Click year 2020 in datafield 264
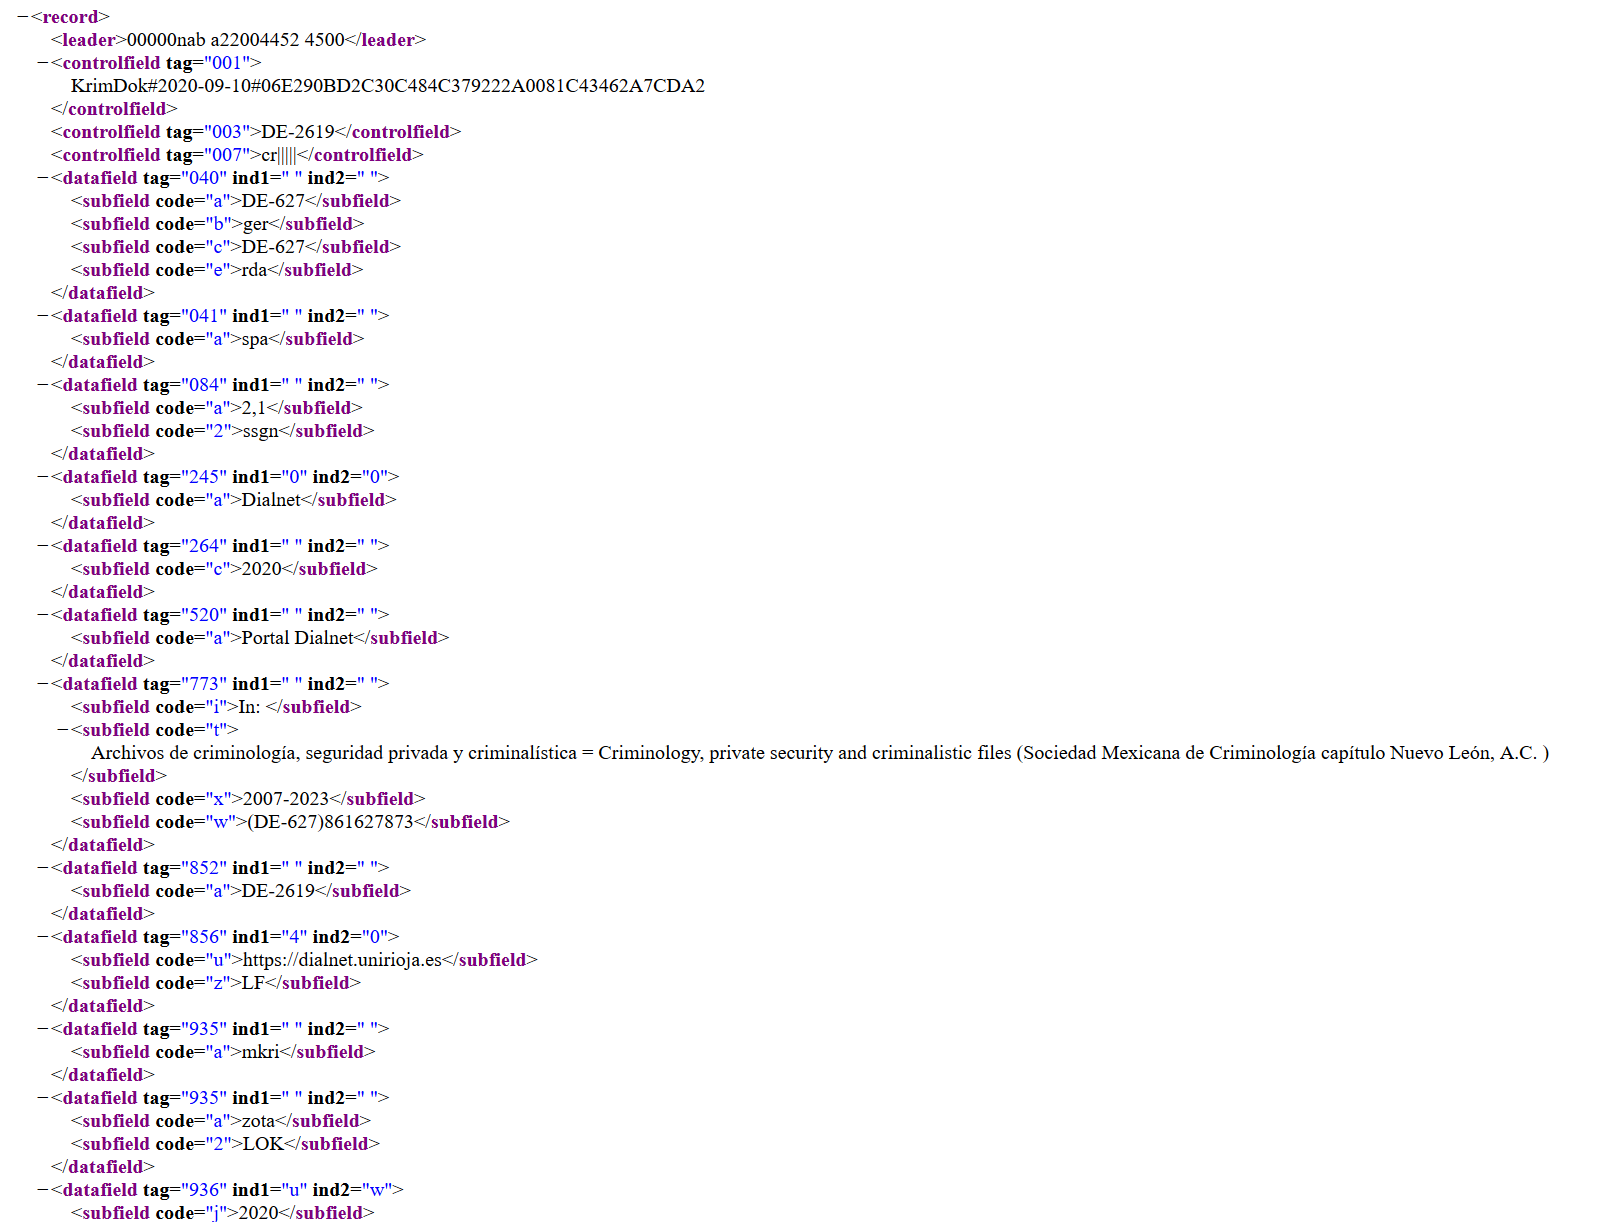Viewport: 1602px width, 1222px height. pos(262,569)
